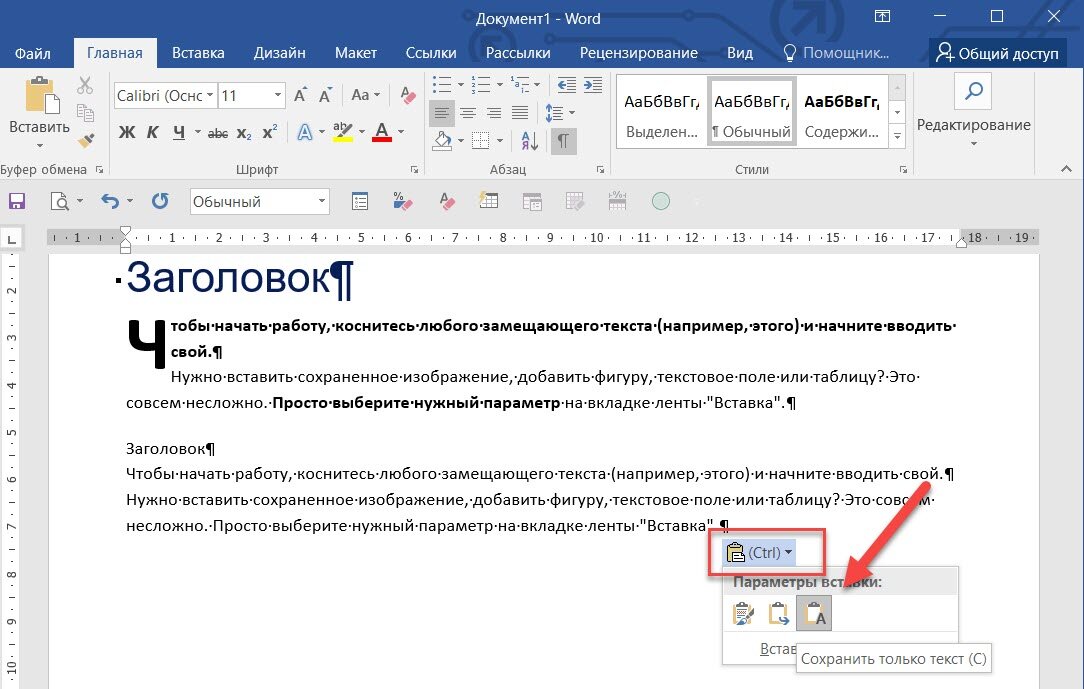Switch to the Макет tab

point(356,53)
